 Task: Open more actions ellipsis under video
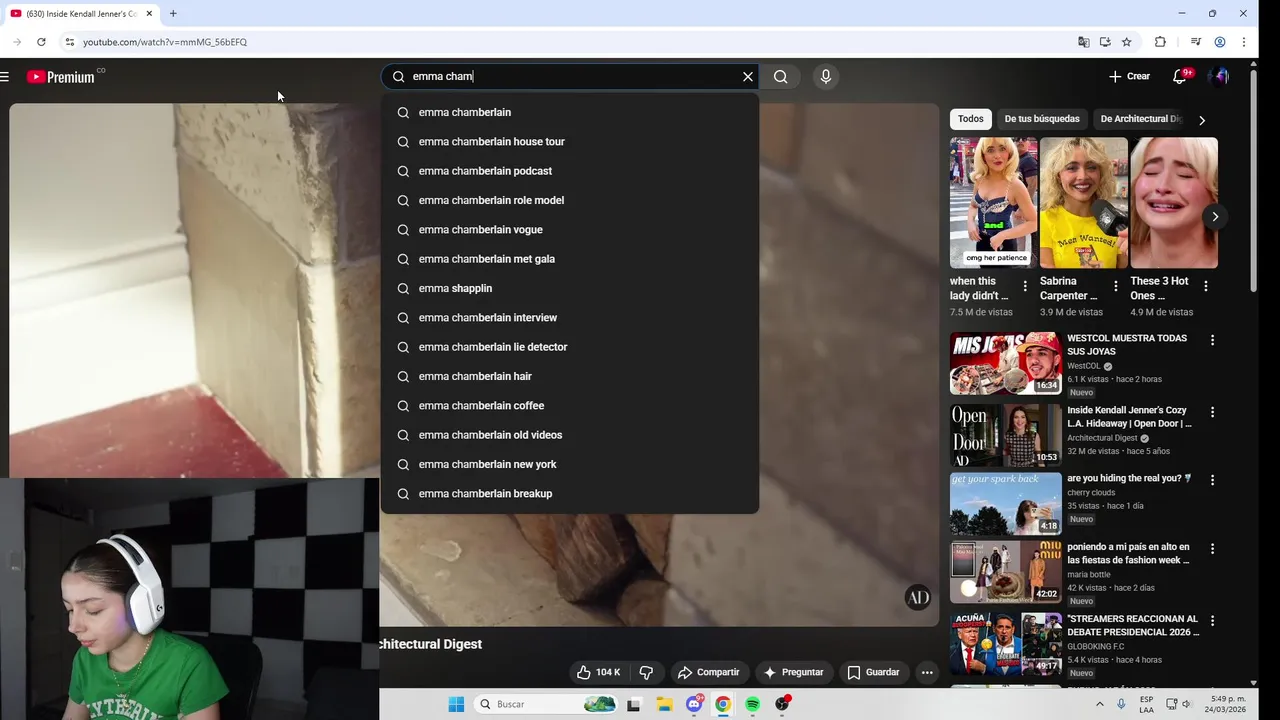927,672
